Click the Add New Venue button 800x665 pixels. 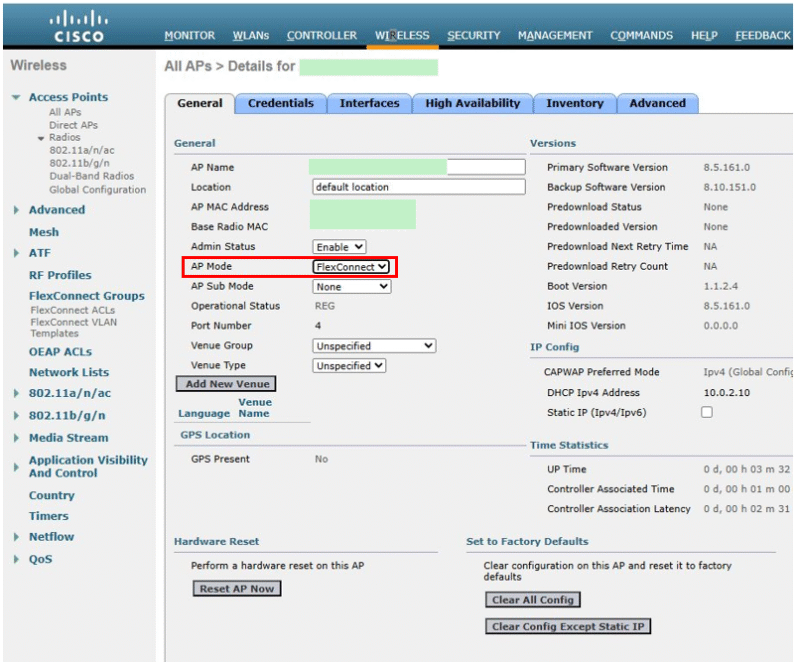pos(226,384)
